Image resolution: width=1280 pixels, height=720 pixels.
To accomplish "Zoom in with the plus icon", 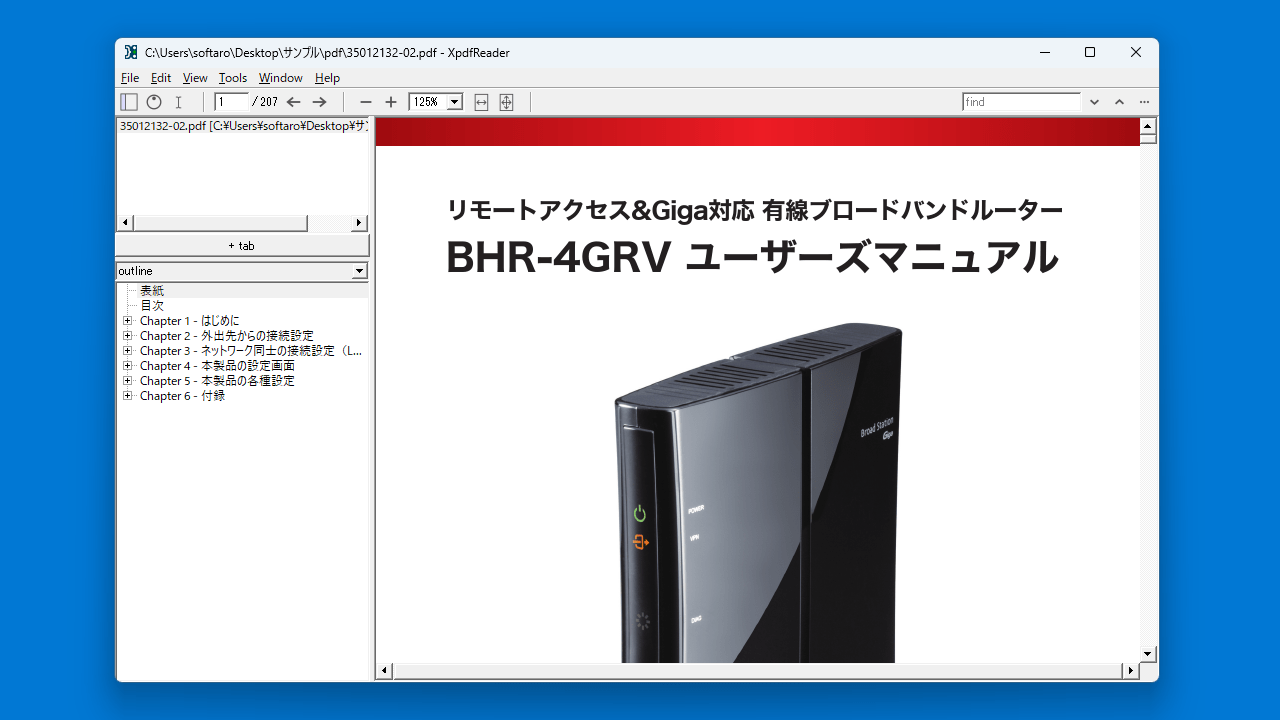I will pos(391,102).
